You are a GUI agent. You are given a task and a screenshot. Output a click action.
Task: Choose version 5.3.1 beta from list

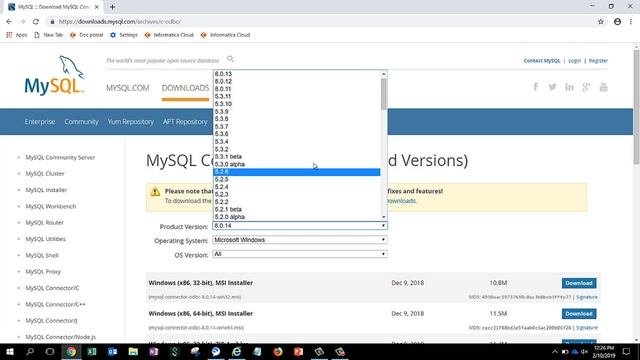pos(297,157)
